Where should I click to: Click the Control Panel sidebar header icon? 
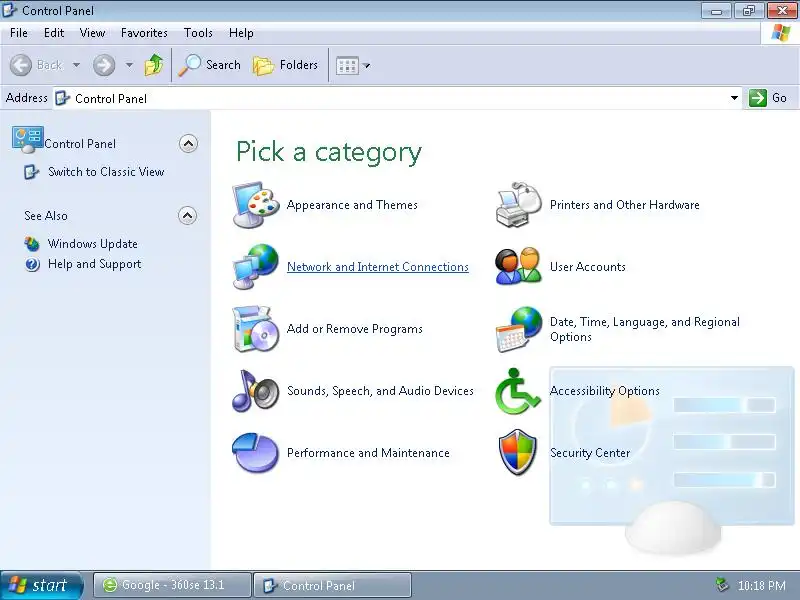(28, 140)
